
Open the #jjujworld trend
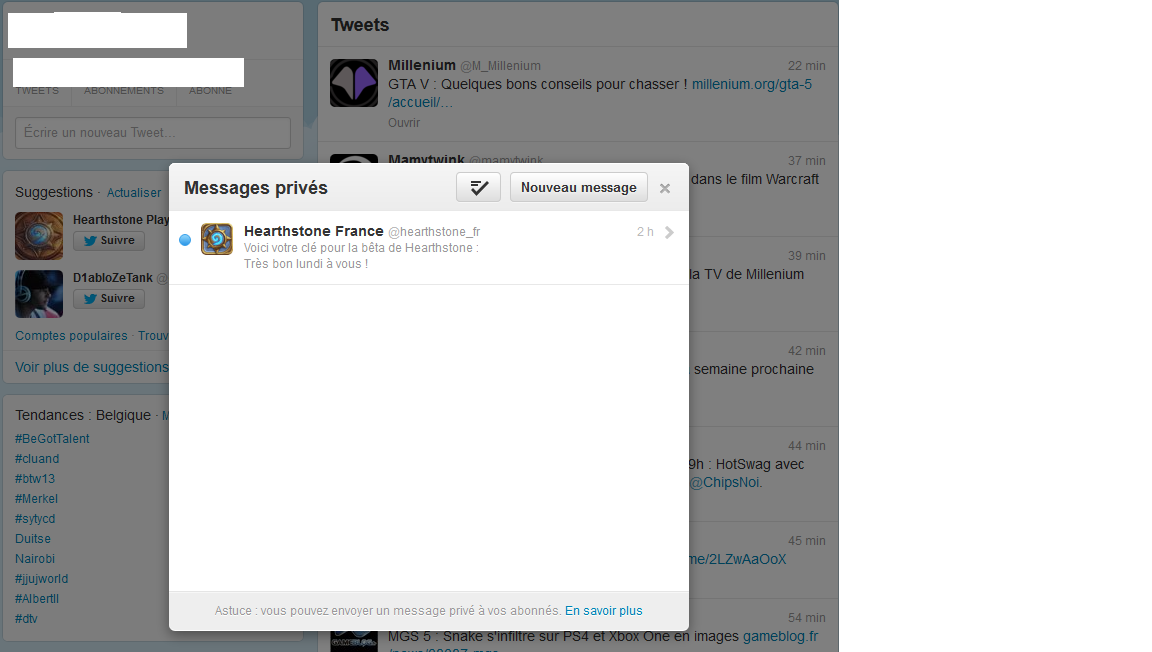tap(41, 578)
